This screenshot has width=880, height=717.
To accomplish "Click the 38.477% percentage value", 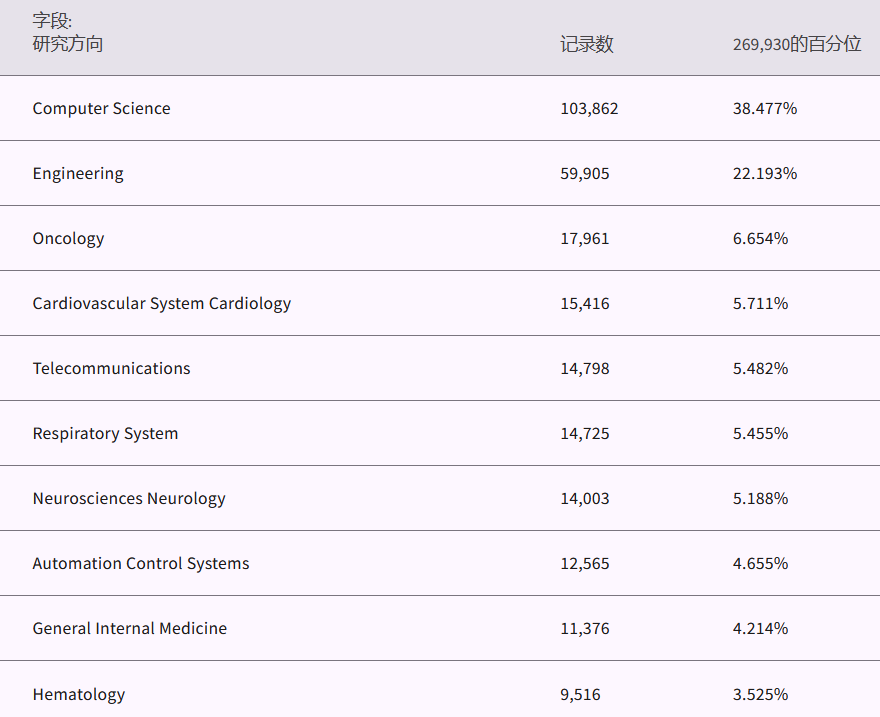I will [765, 108].
